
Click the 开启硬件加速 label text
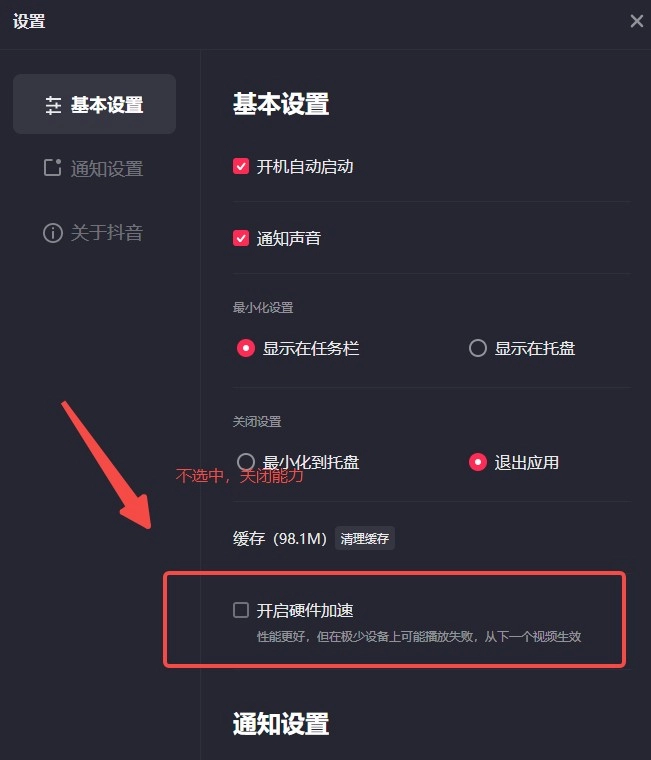pos(305,610)
